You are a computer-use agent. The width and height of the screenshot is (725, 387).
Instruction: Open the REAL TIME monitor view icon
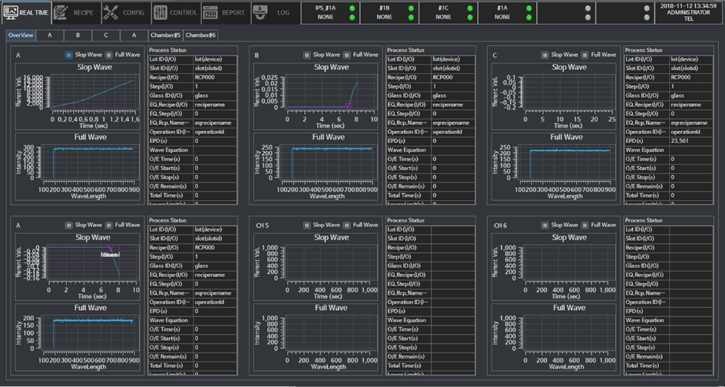click(11, 12)
